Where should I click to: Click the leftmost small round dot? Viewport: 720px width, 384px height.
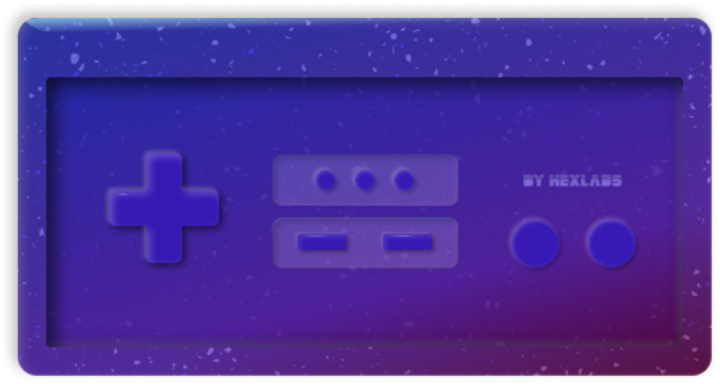[x=326, y=180]
